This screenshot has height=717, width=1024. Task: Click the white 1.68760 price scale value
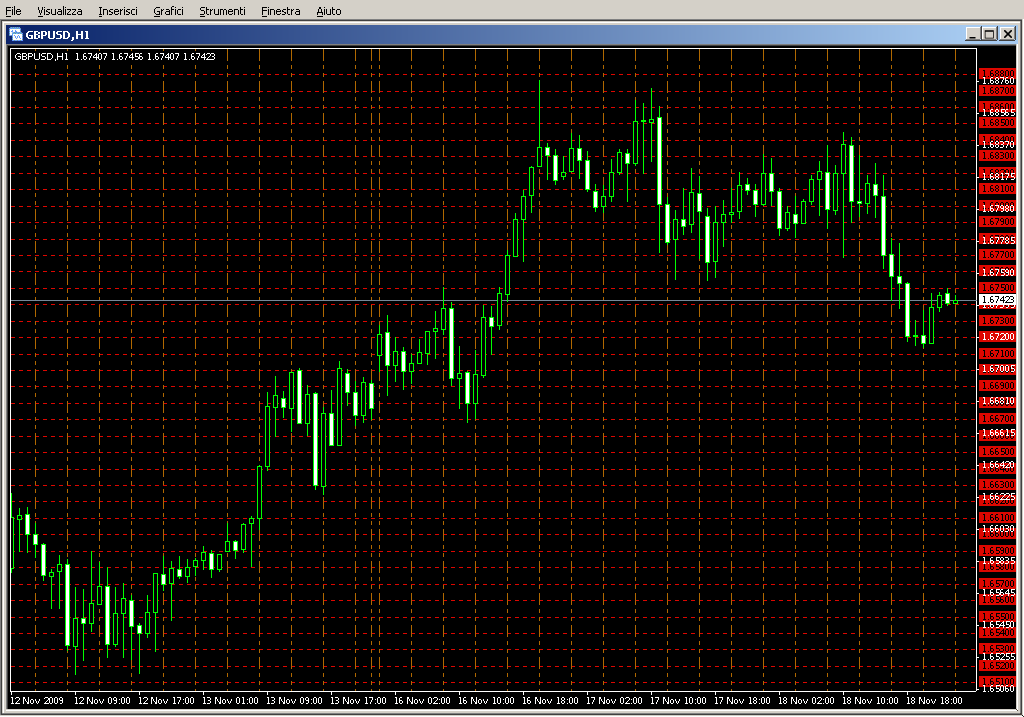pyautogui.click(x=998, y=80)
